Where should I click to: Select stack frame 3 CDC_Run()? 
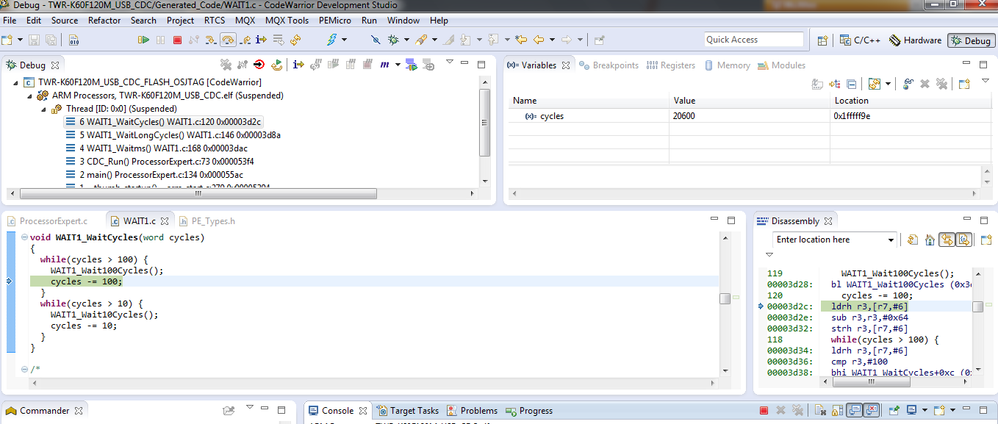(160, 161)
